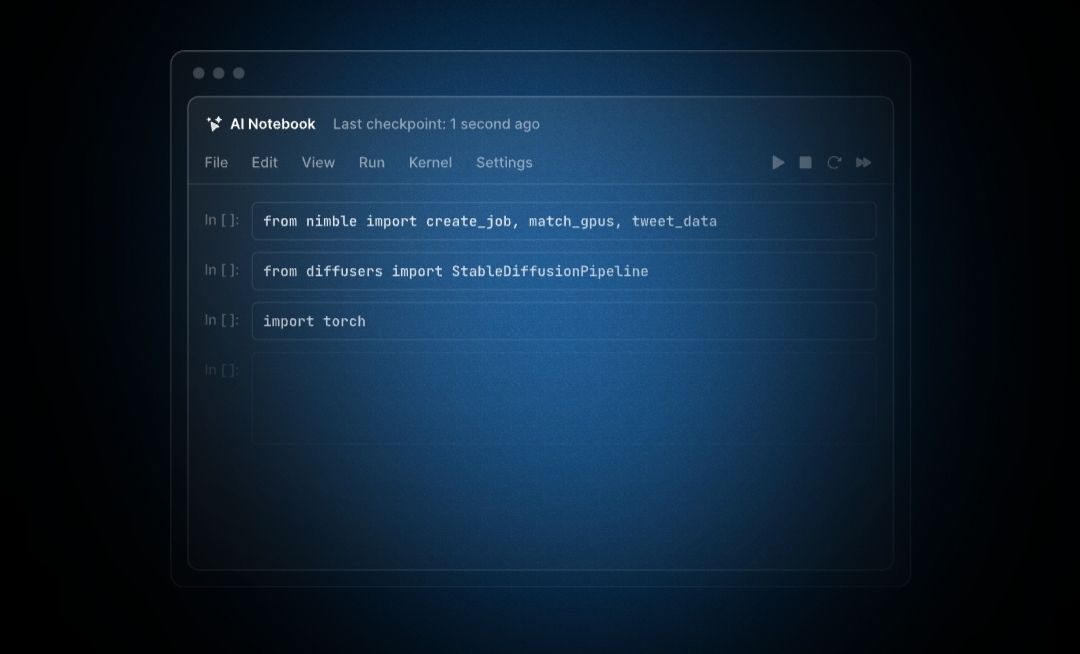Focus the StableDiffusionPipeline import cell
Screen dimensions: 1080x654
(563, 271)
